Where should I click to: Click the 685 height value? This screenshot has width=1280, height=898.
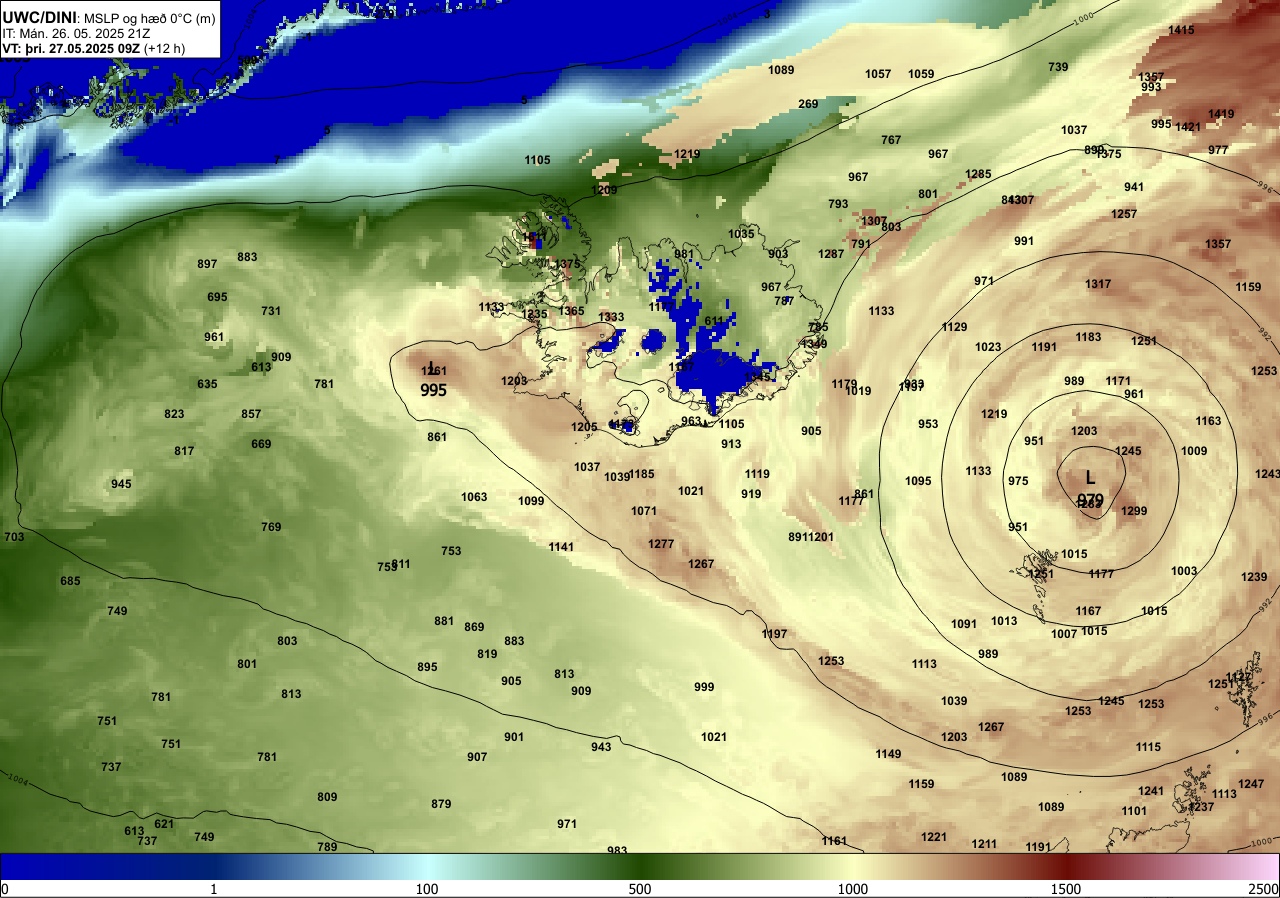(70, 581)
